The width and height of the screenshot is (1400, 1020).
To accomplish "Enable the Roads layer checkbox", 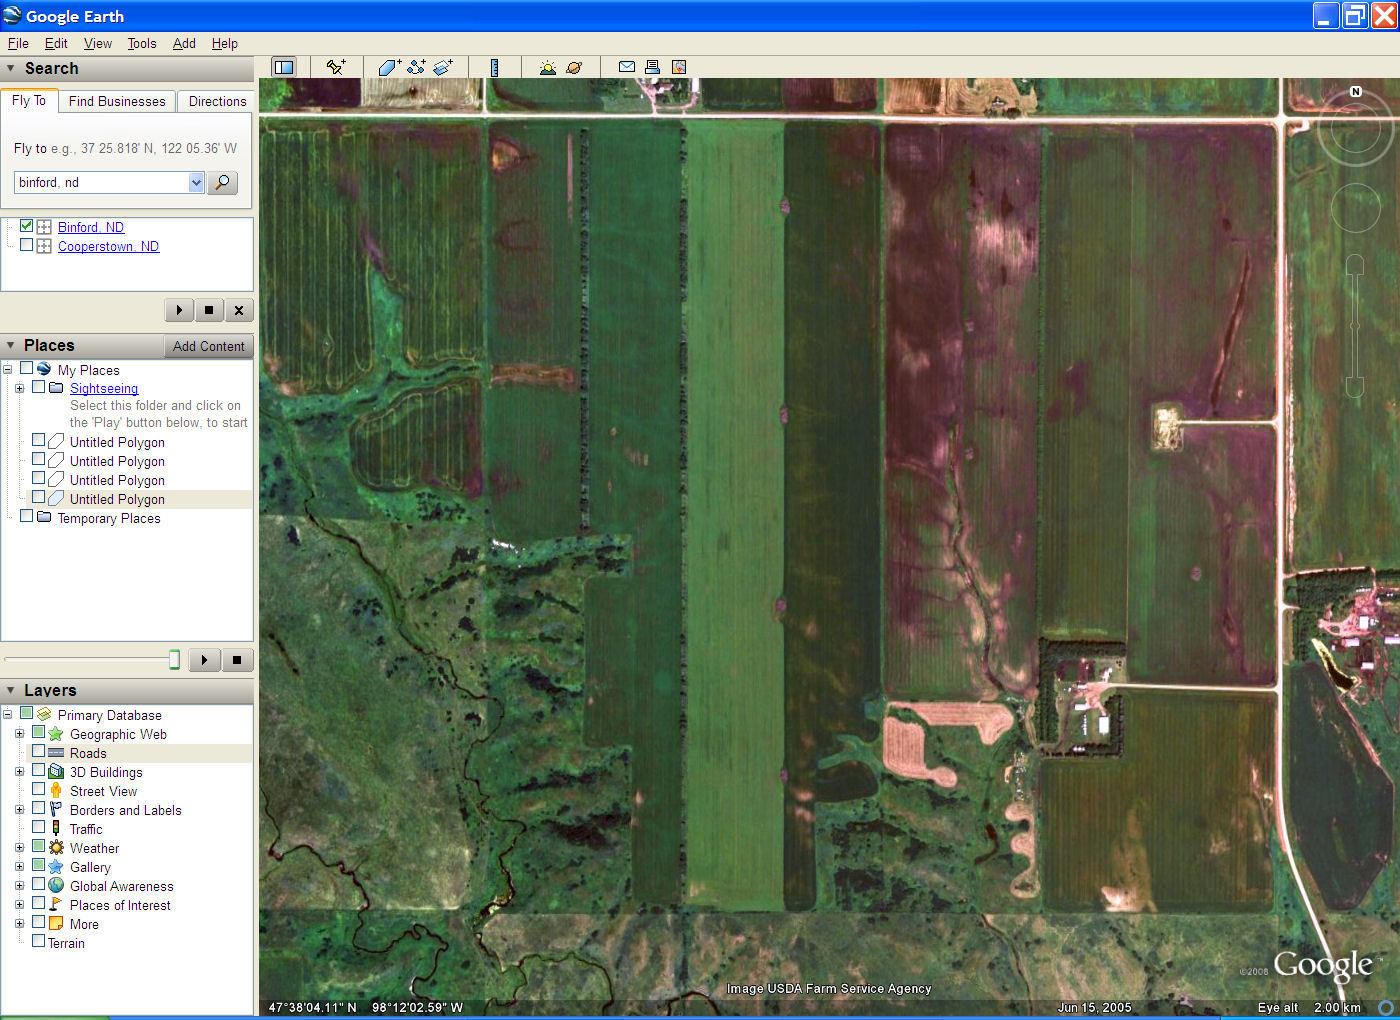I will pyautogui.click(x=38, y=752).
